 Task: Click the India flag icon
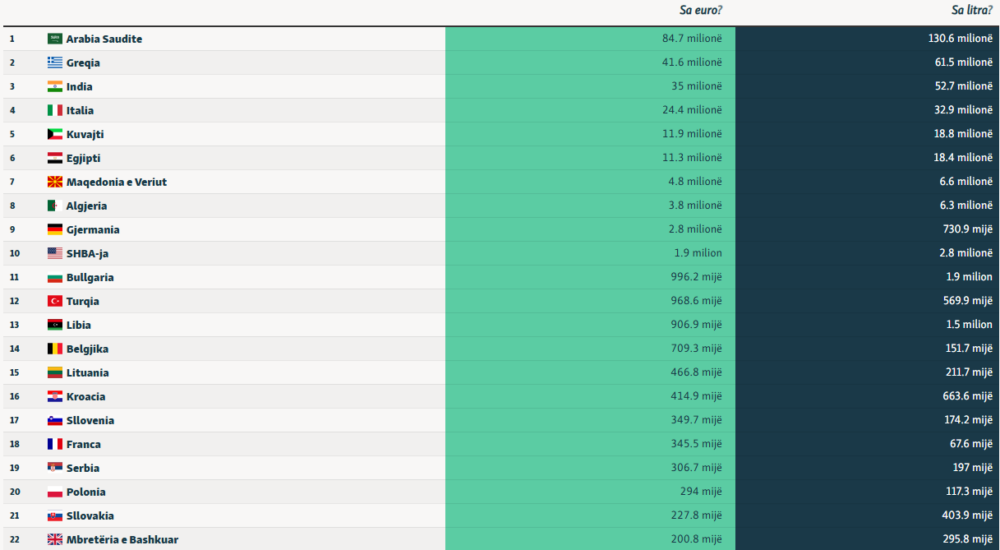click(x=55, y=87)
